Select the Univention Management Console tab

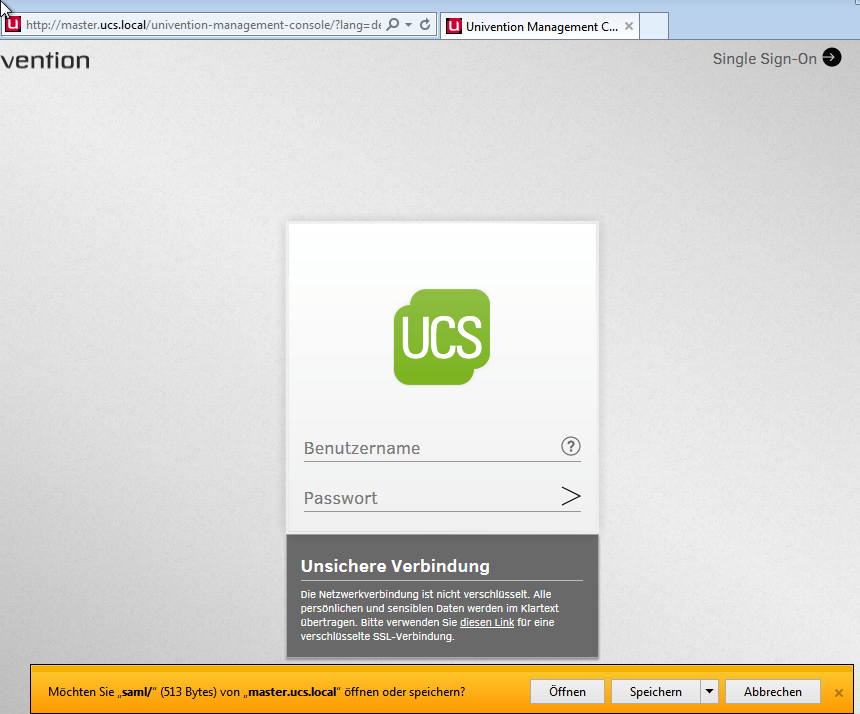click(540, 27)
